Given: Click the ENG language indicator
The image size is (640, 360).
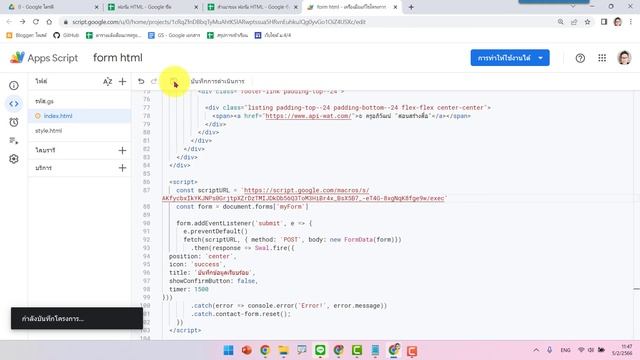Looking at the screenshot, I should pos(565,350).
